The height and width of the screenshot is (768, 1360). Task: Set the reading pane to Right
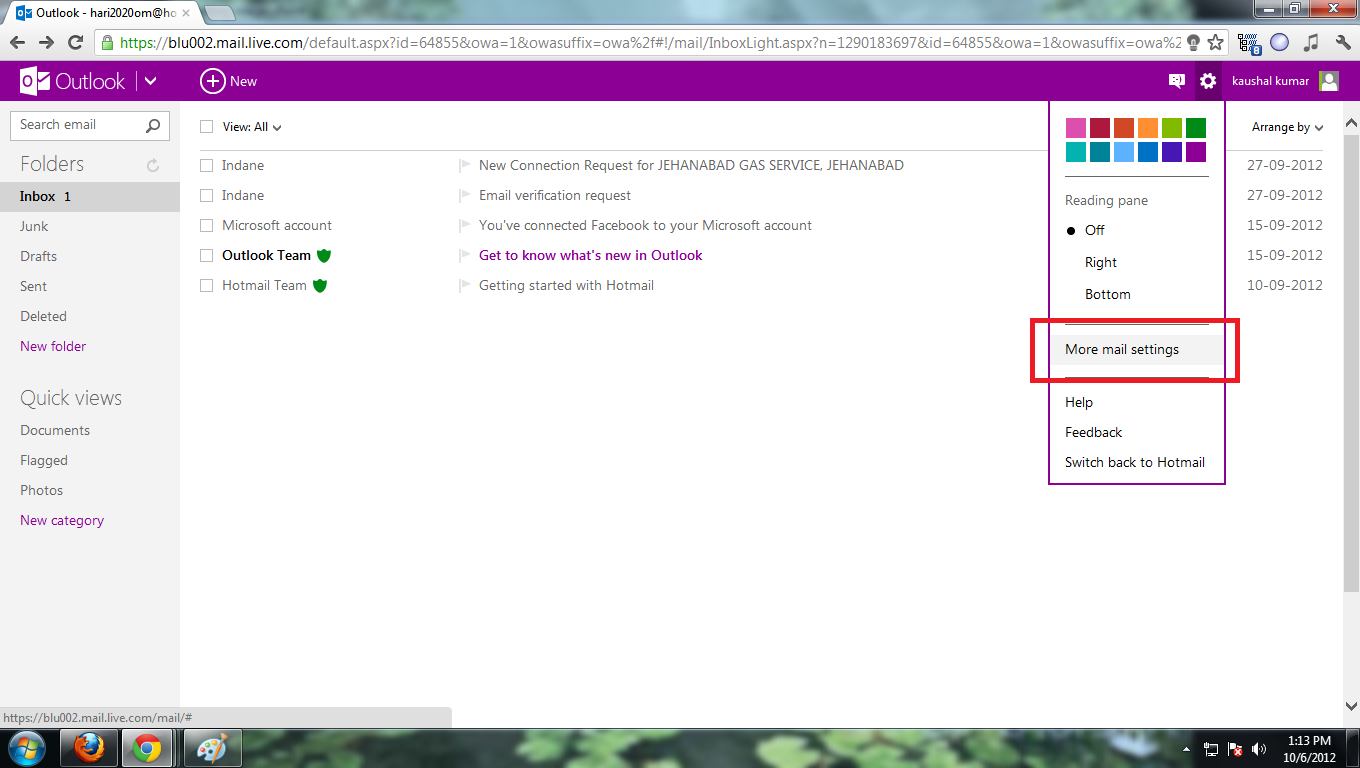click(x=1101, y=262)
